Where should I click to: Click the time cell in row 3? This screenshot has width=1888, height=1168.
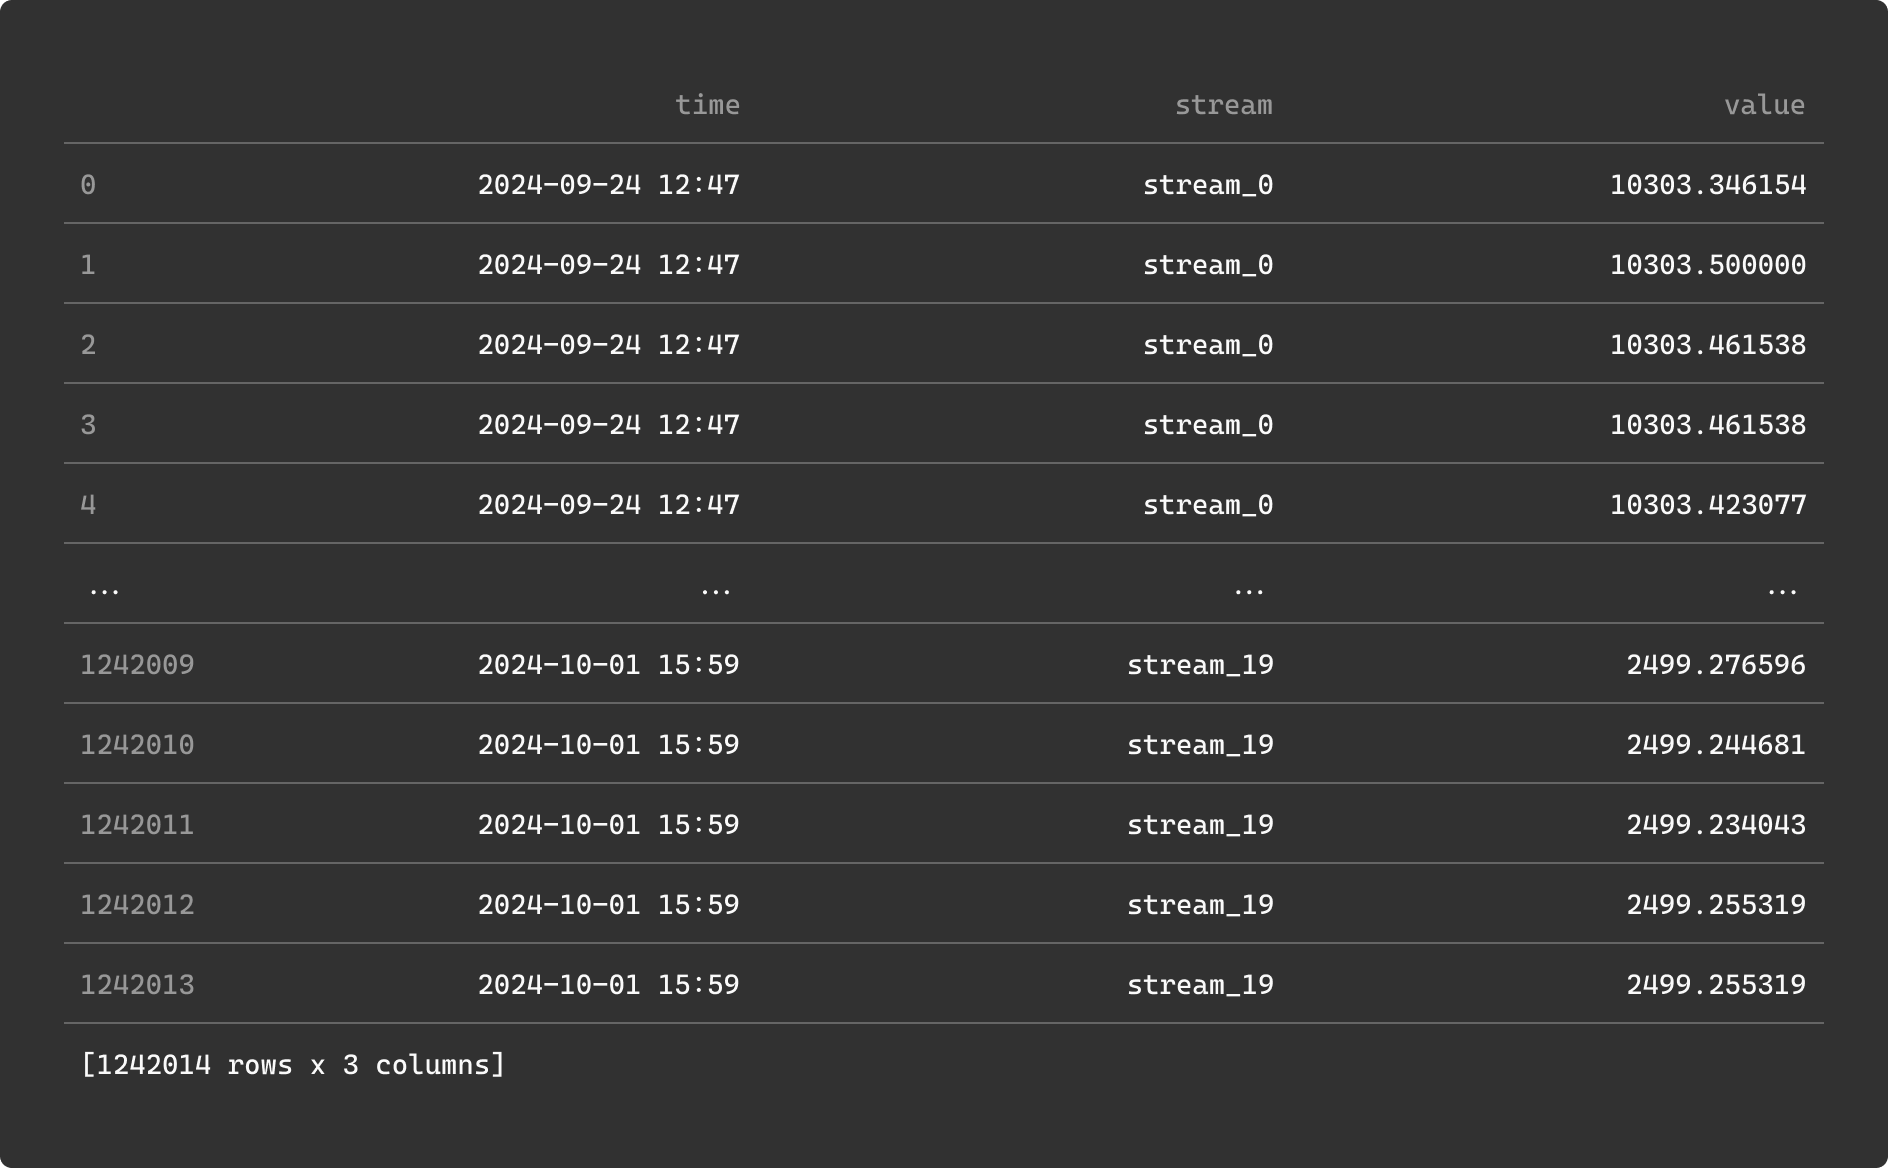pos(608,425)
